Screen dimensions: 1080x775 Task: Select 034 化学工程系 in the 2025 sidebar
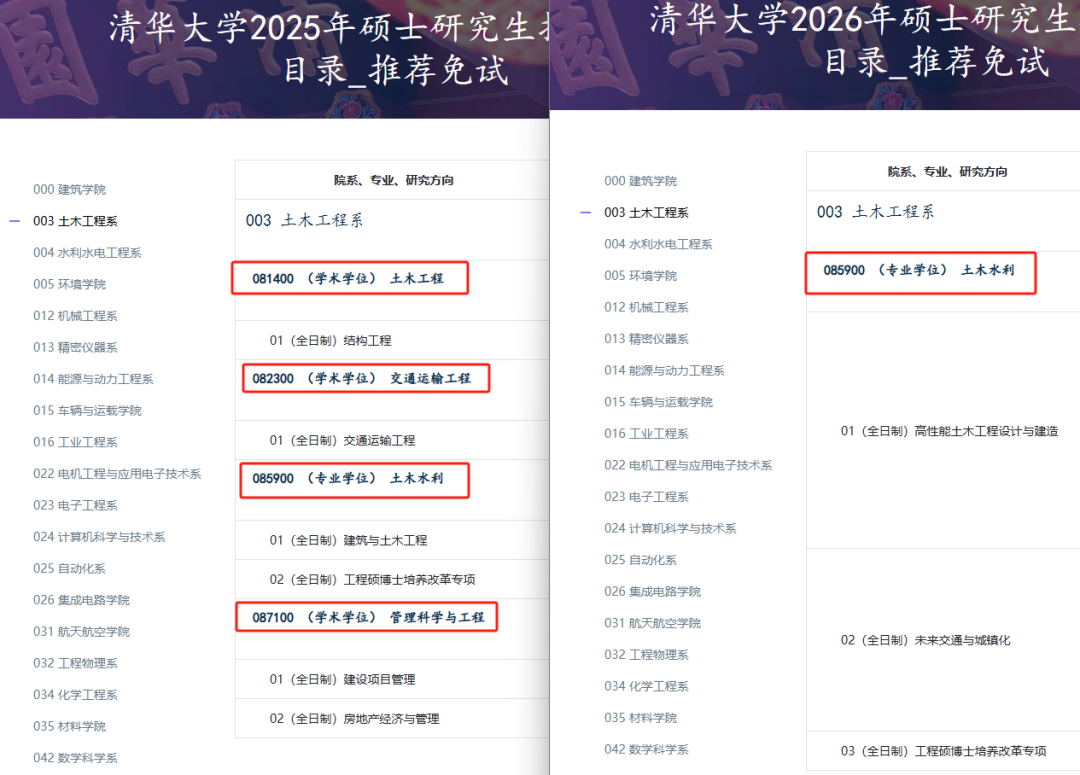(75, 695)
